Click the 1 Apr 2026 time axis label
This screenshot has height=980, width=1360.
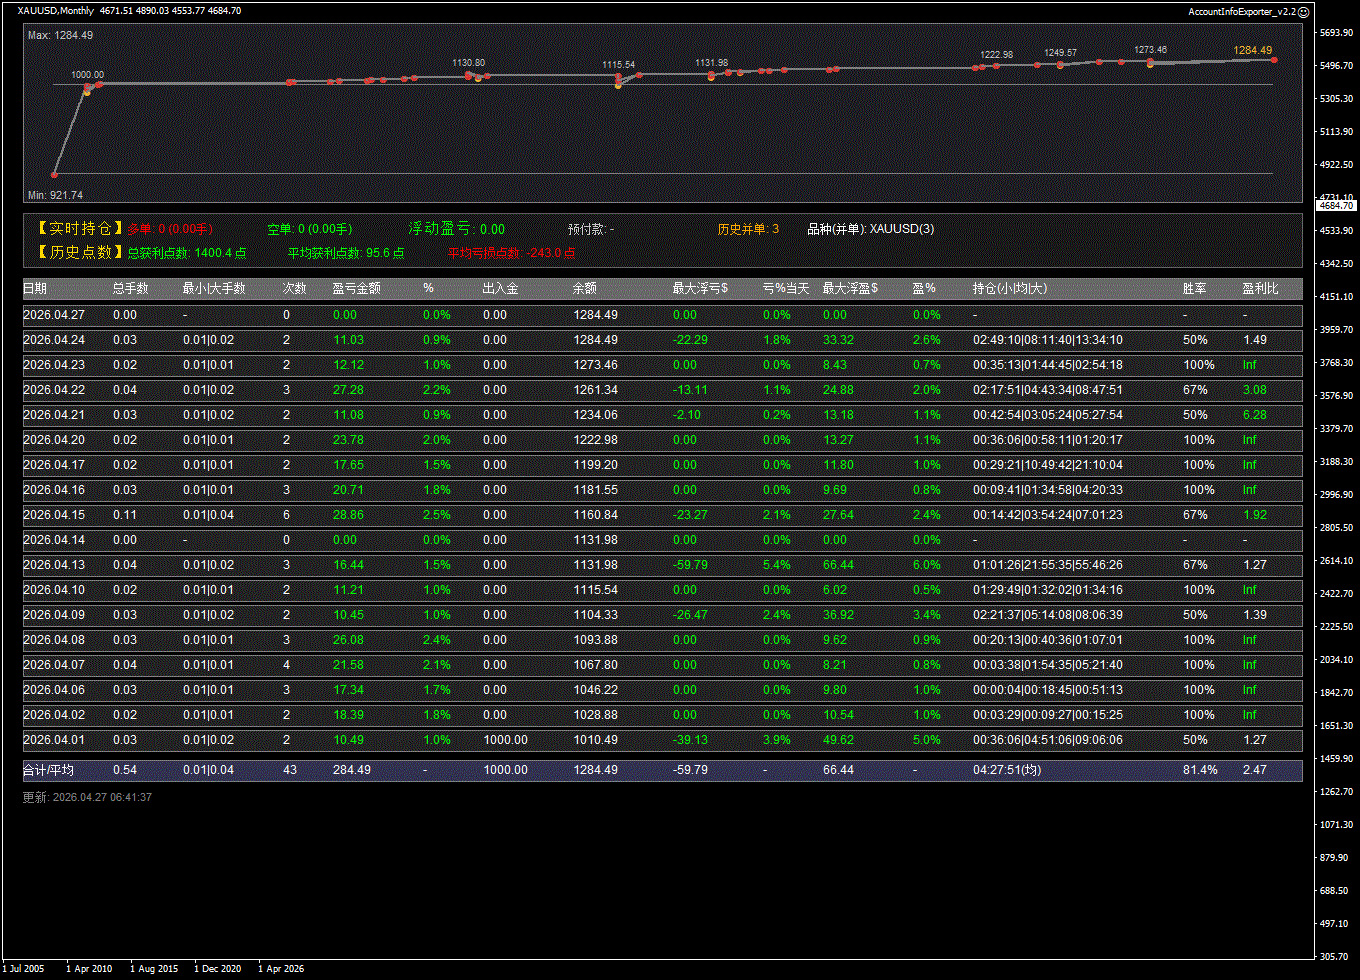[x=281, y=968]
